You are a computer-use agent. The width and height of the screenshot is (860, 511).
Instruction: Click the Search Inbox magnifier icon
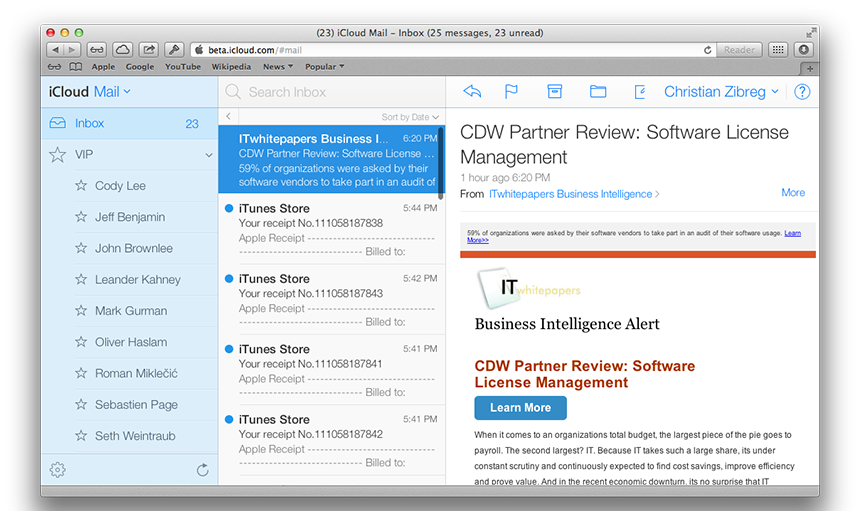pyautogui.click(x=233, y=92)
